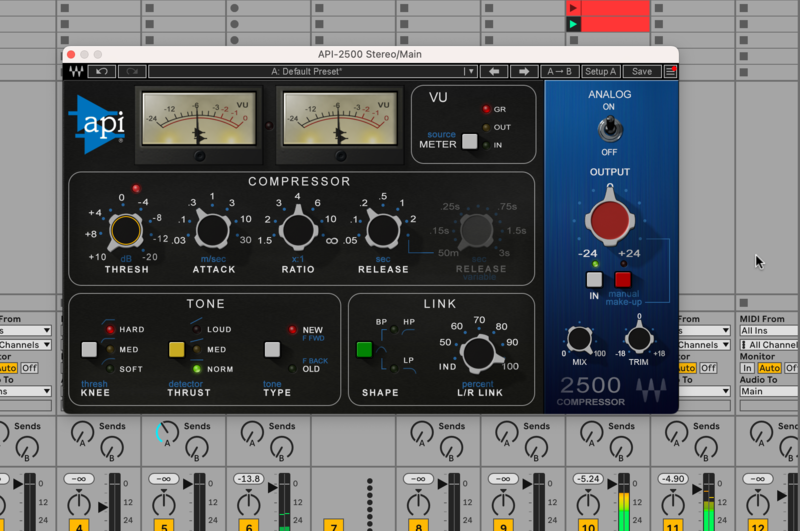Click the Waves logo icon in plugin toolbar

pos(76,72)
